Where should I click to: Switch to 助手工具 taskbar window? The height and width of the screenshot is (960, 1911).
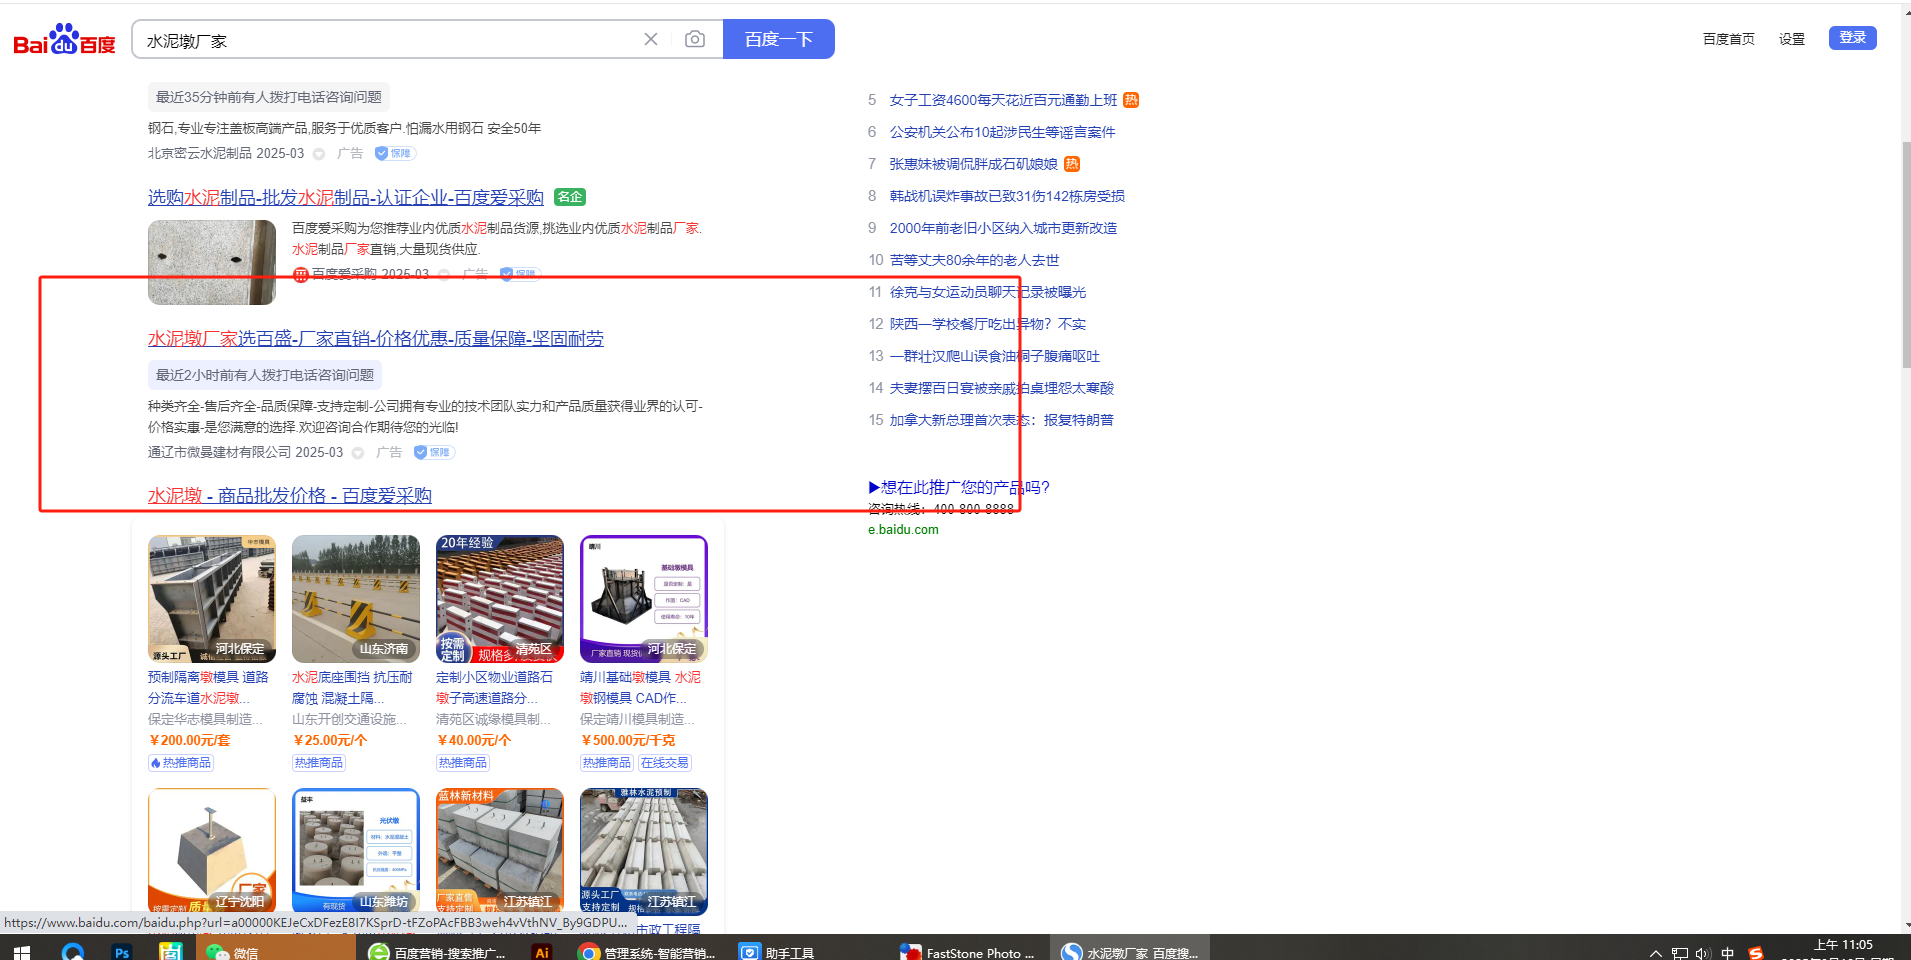pyautogui.click(x=777, y=952)
